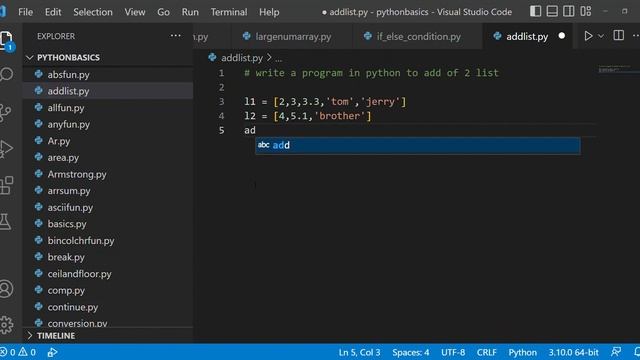Open the feedback icon in status bar
This screenshot has height=360, width=640.
coord(616,352)
